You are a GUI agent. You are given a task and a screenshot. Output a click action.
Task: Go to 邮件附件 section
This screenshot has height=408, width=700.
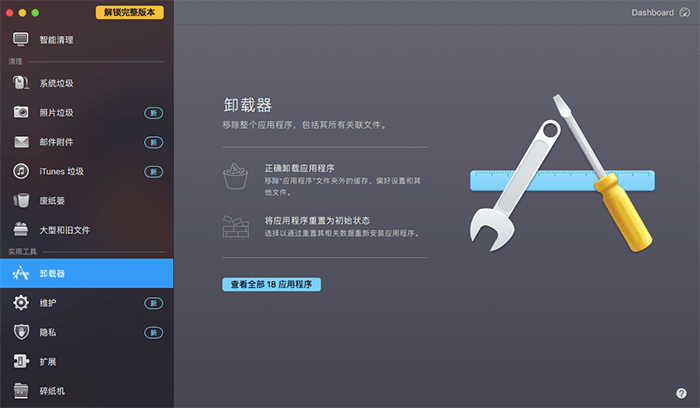[87, 142]
